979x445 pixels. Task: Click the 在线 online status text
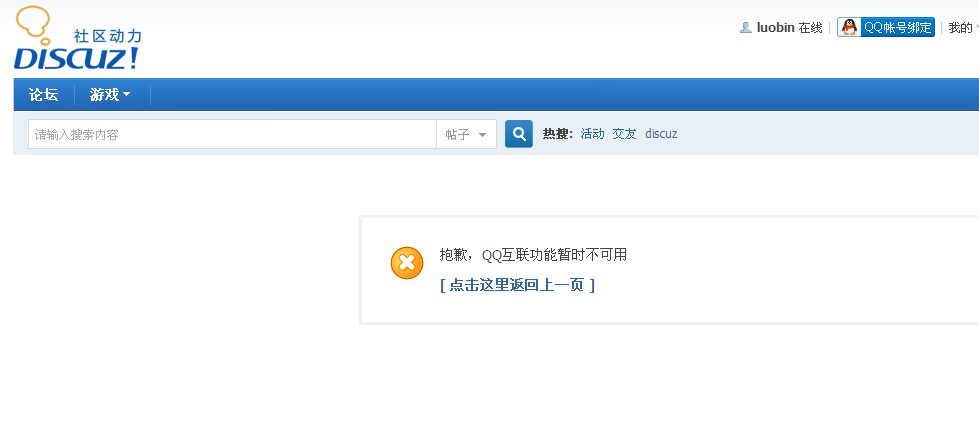pyautogui.click(x=810, y=27)
